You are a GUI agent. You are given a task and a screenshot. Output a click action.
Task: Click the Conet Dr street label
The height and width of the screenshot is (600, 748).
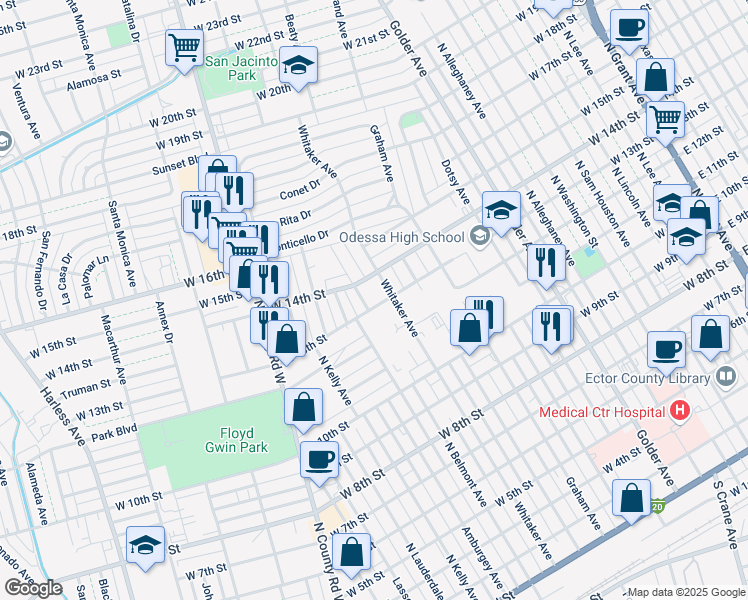point(300,190)
